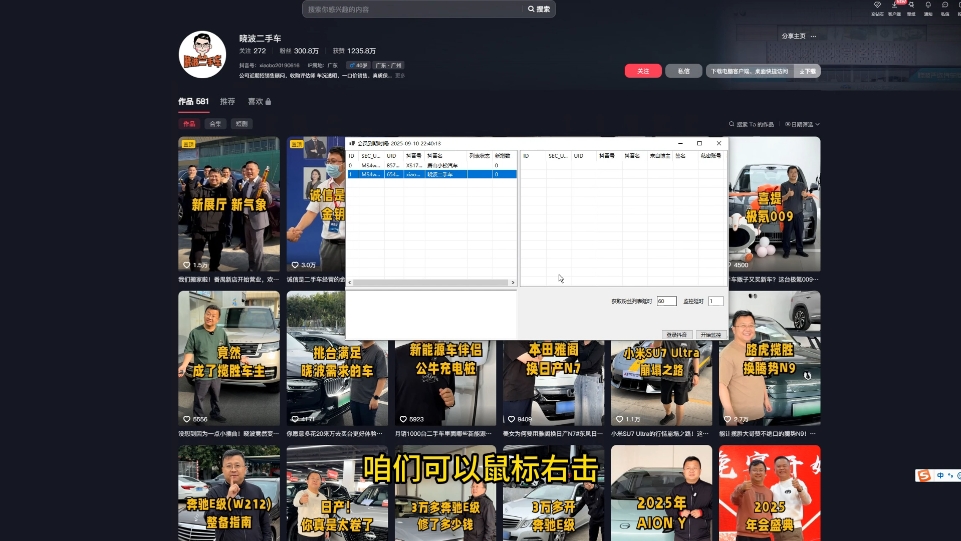Click the client download icon in top bar

[x=894, y=6]
